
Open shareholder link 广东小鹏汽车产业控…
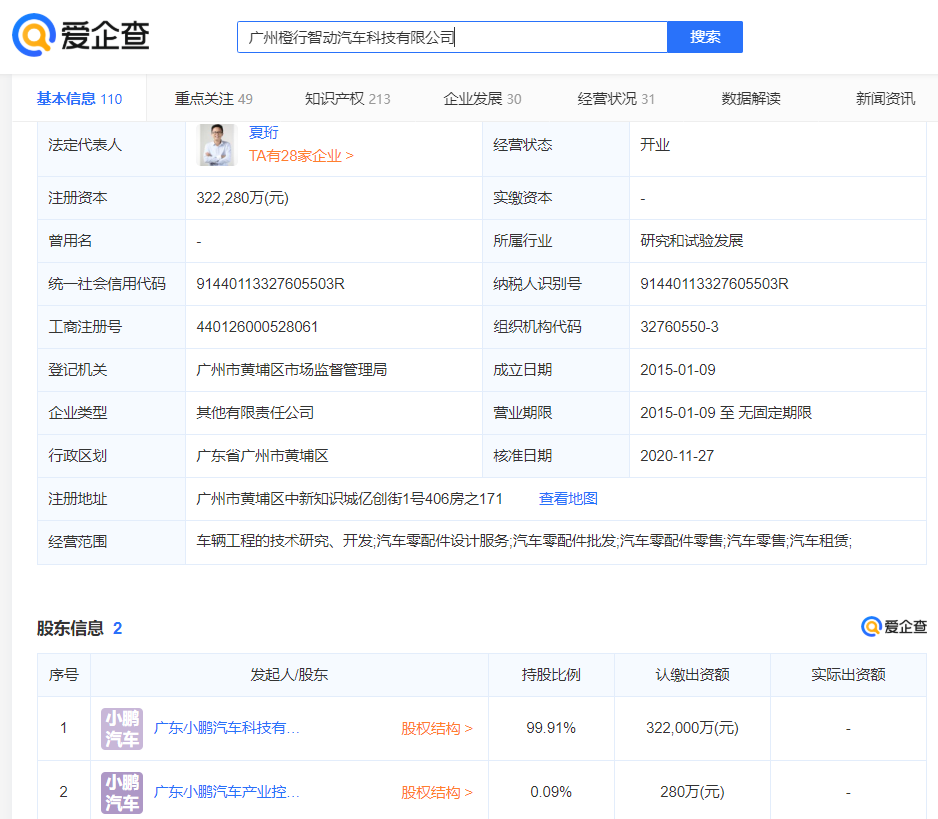tap(227, 792)
